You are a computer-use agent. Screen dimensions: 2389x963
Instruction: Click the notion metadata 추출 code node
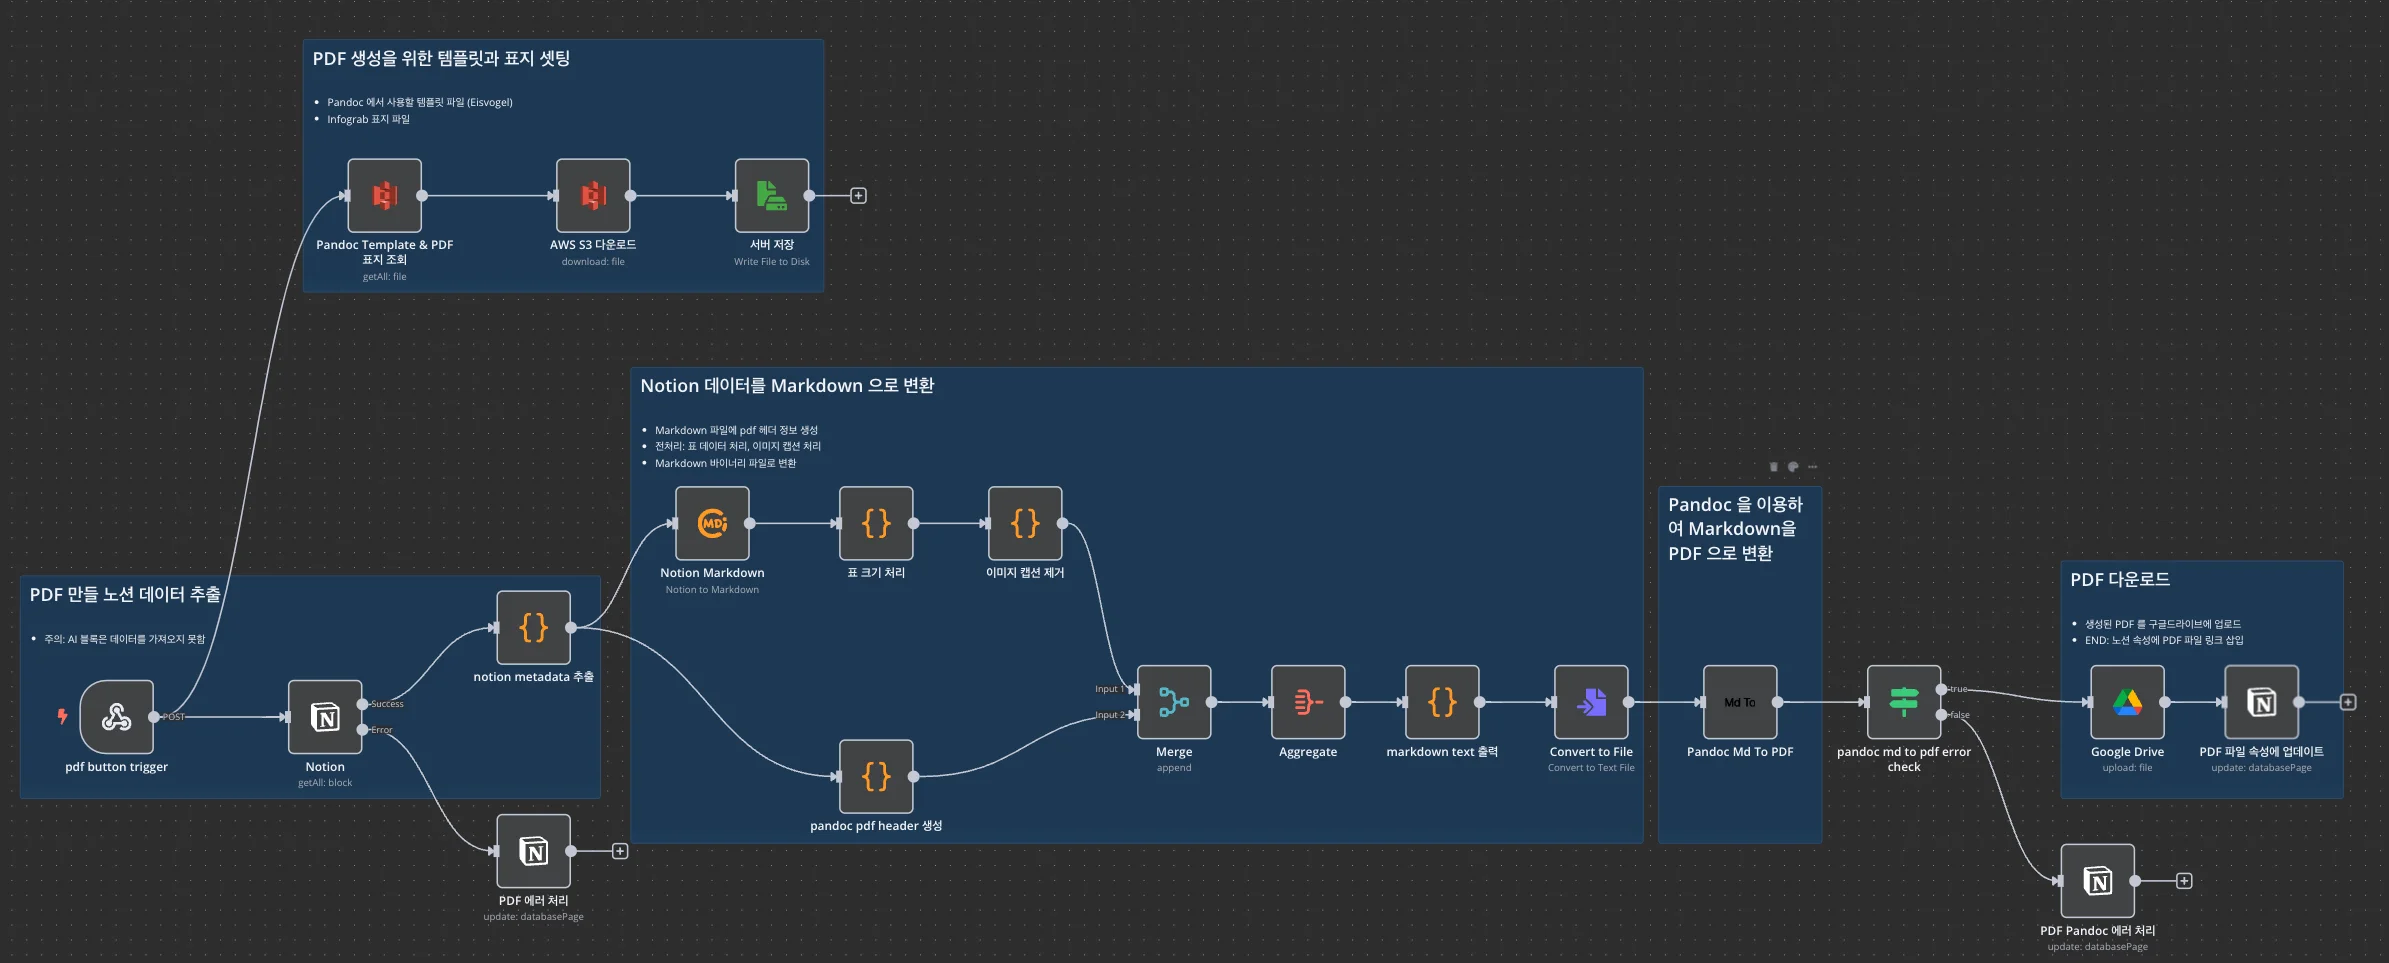pos(534,628)
